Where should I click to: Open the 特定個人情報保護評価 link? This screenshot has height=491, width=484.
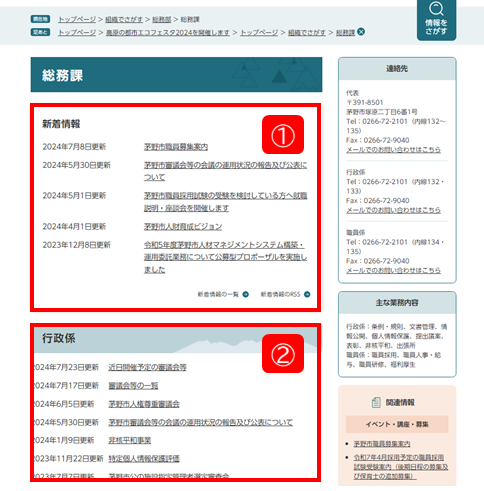(x=144, y=459)
